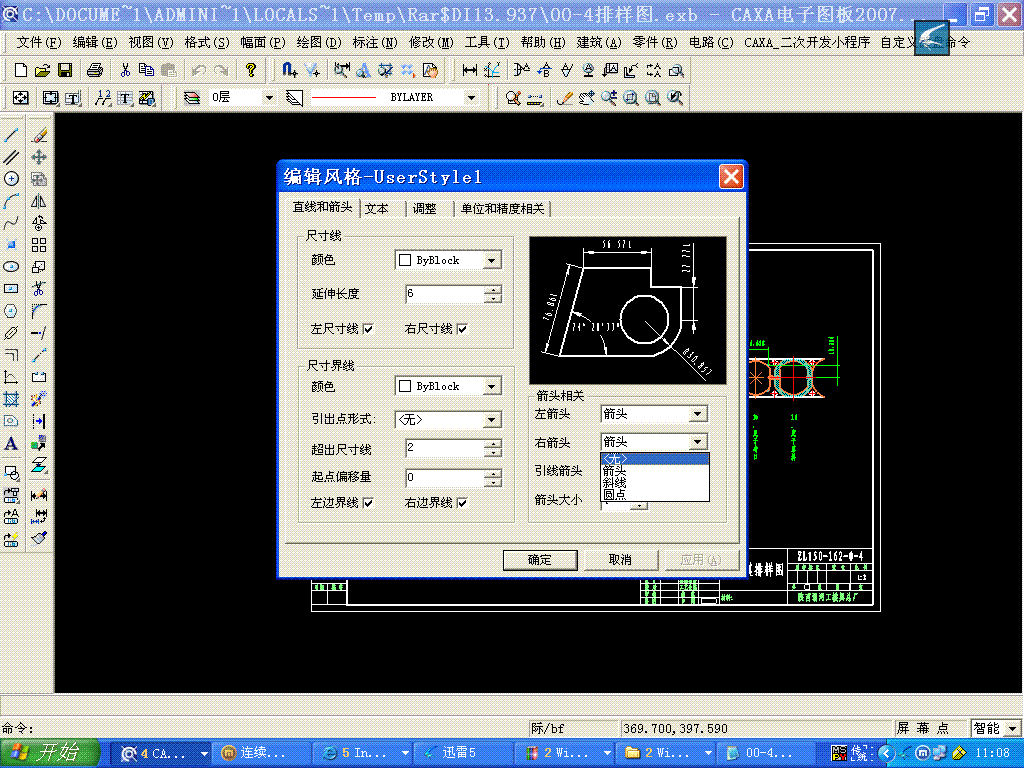
Task: Select the Eraser delete tool
Action: pyautogui.click(x=39, y=135)
